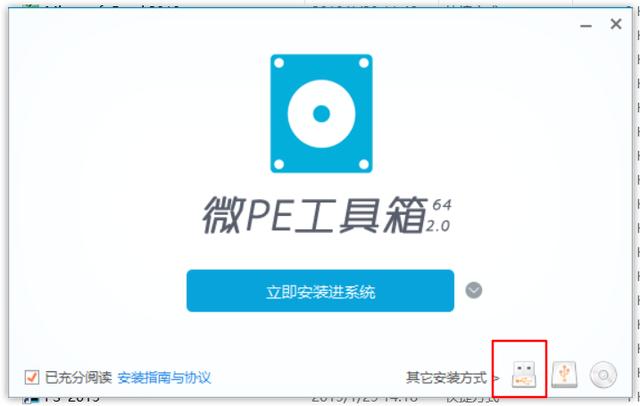Screen dimensions: 640x406
Task: Open the ISO disc image generation icon
Action: pos(603,375)
